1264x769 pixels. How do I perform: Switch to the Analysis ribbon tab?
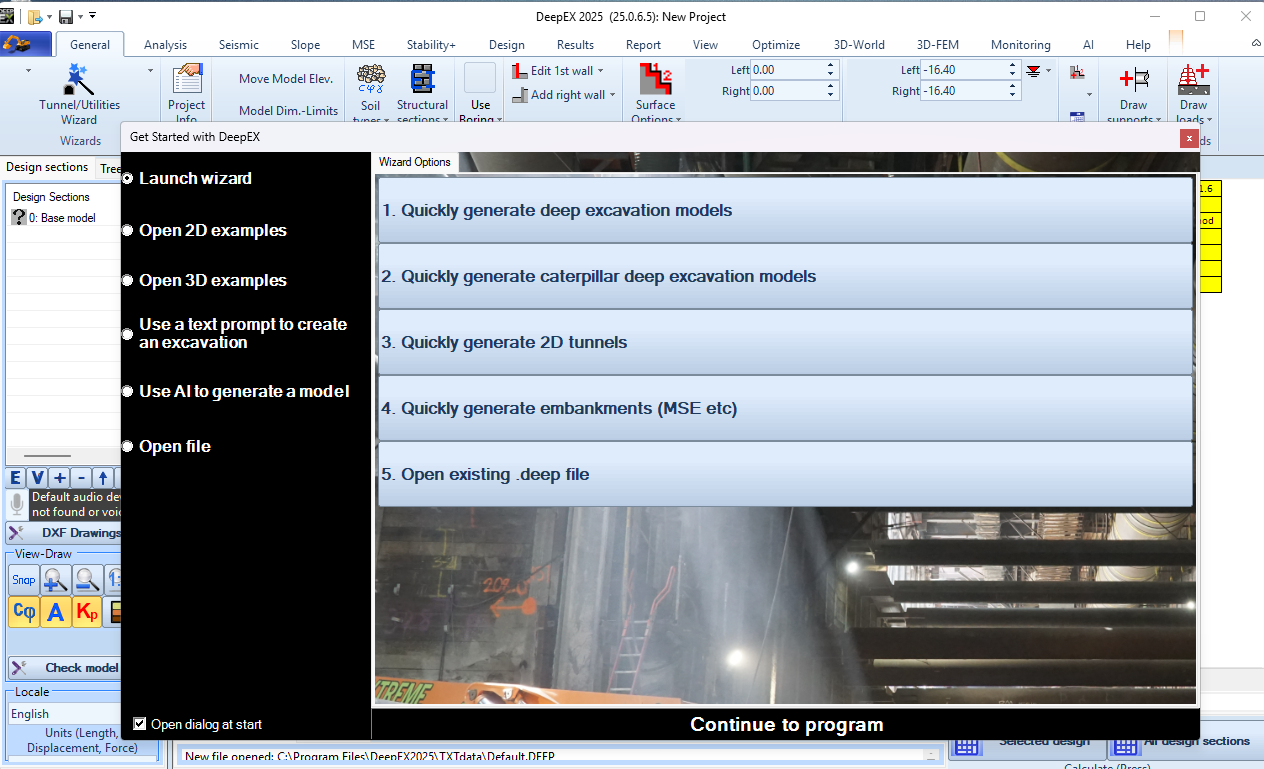pos(165,45)
